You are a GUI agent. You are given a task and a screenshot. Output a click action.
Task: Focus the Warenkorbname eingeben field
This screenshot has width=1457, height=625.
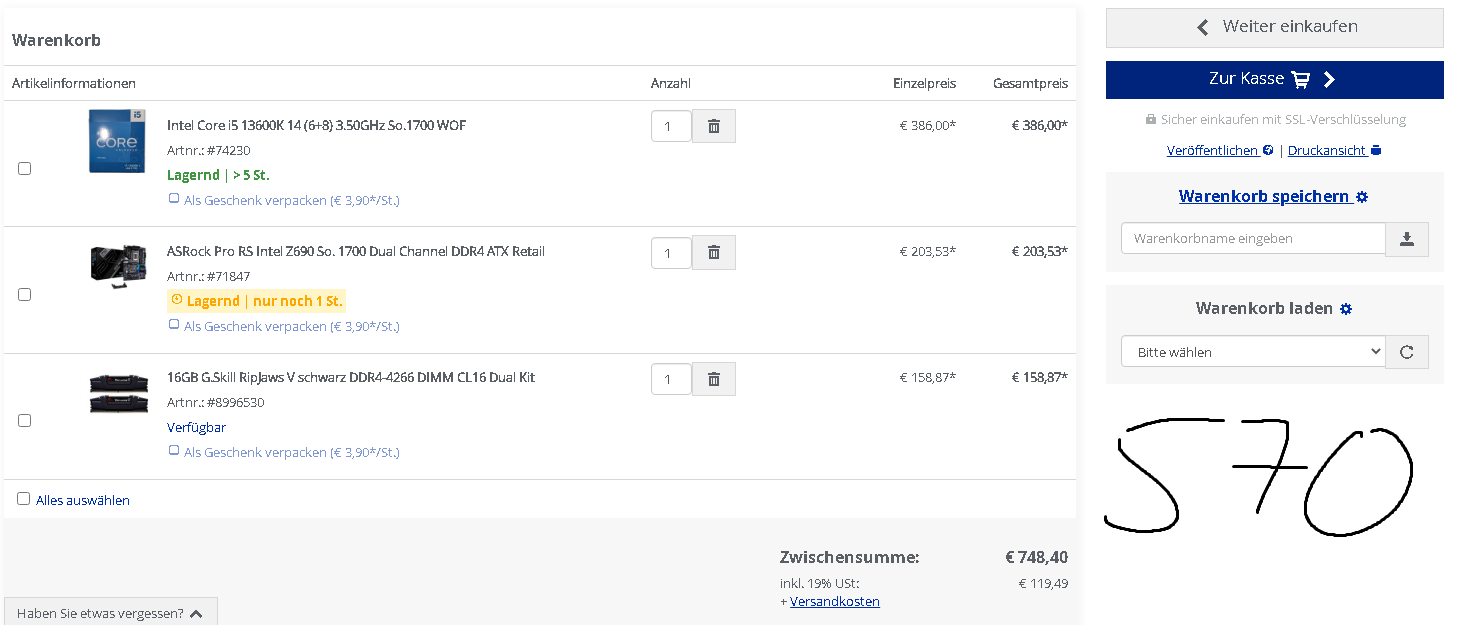tap(1253, 239)
